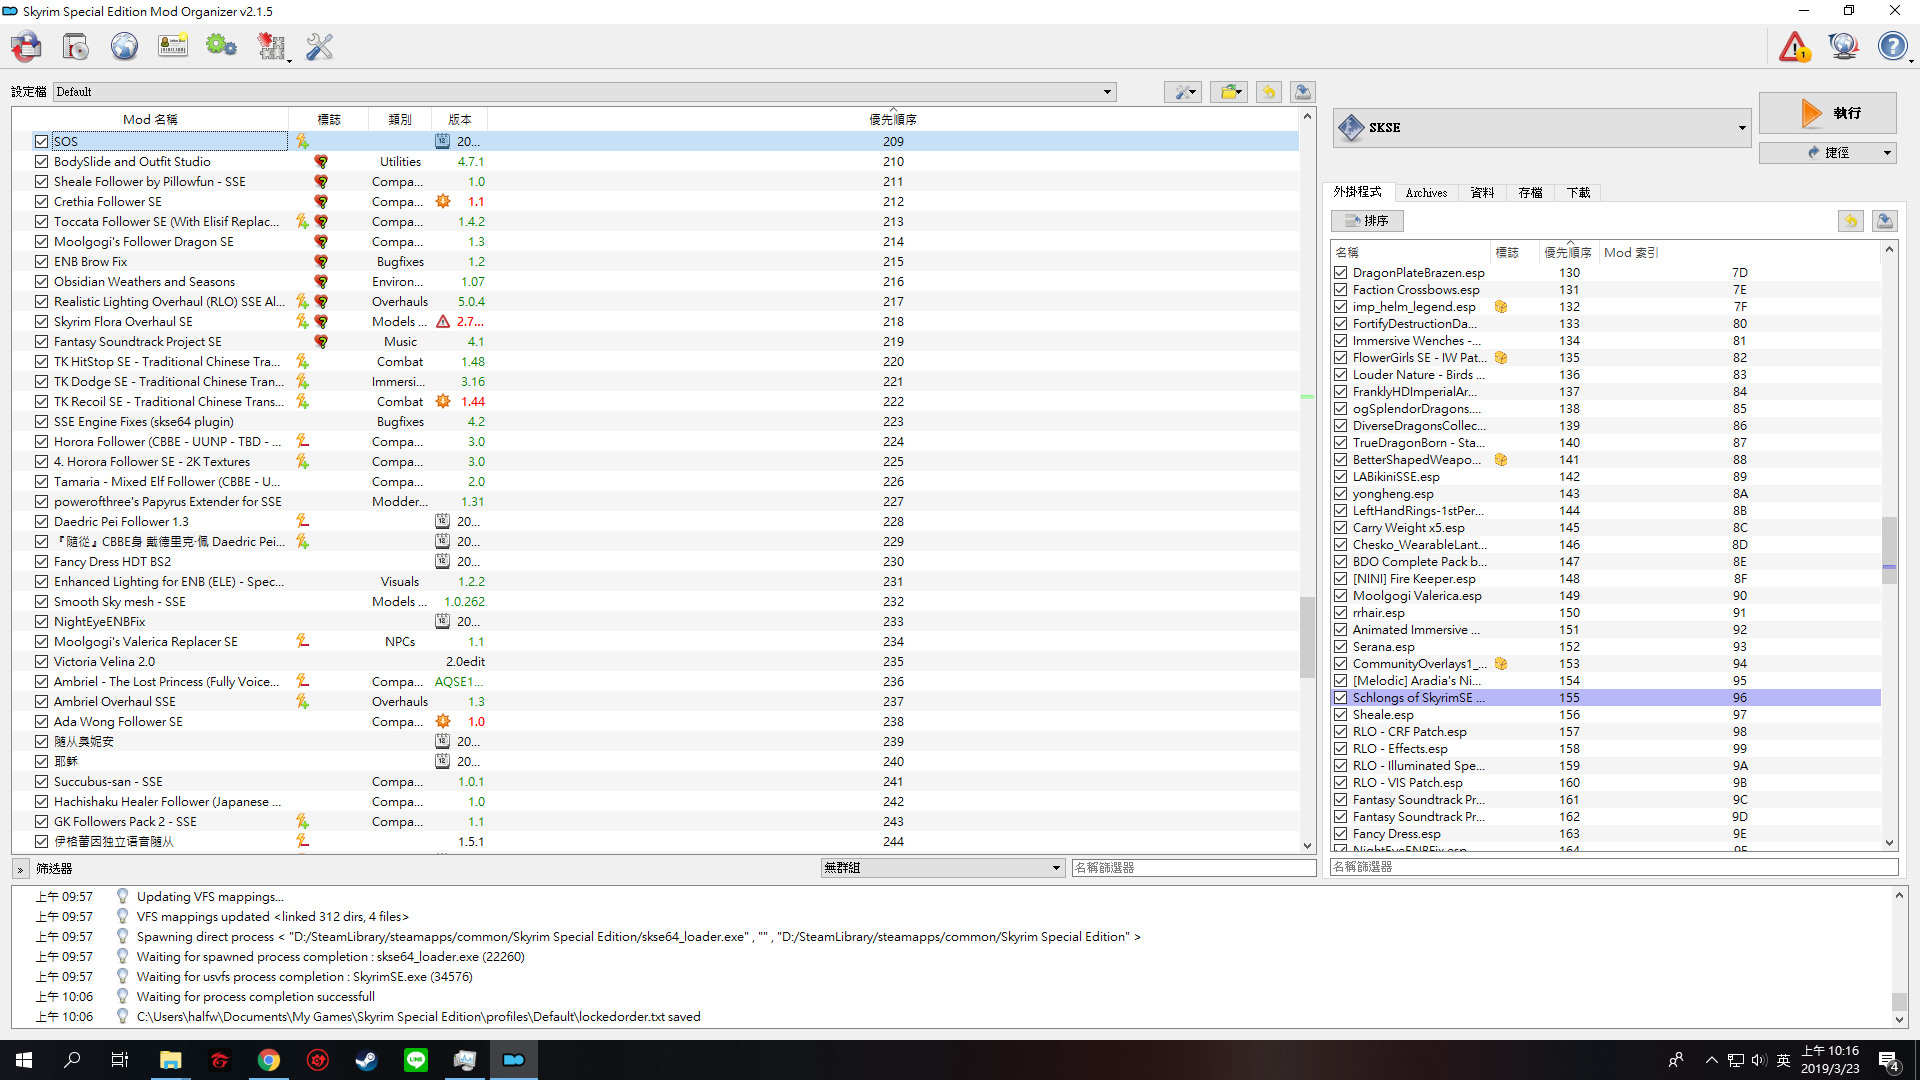Select the 外掛程式 plugins tab
Viewport: 1920px width, 1080px height.
[1357, 192]
